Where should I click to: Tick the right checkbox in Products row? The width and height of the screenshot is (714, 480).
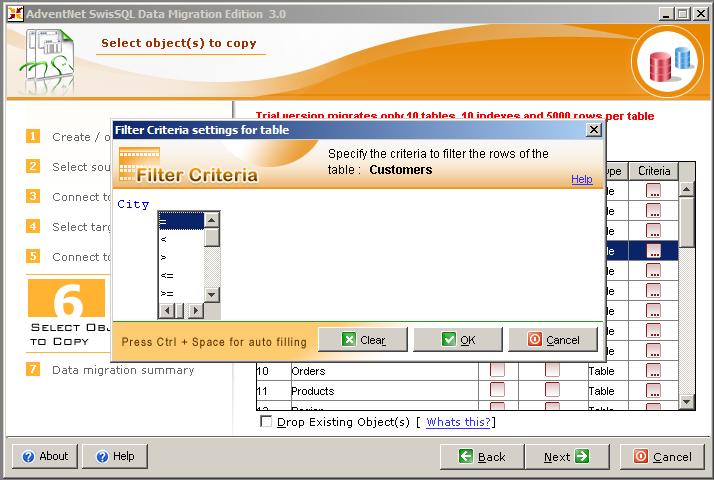[552, 390]
